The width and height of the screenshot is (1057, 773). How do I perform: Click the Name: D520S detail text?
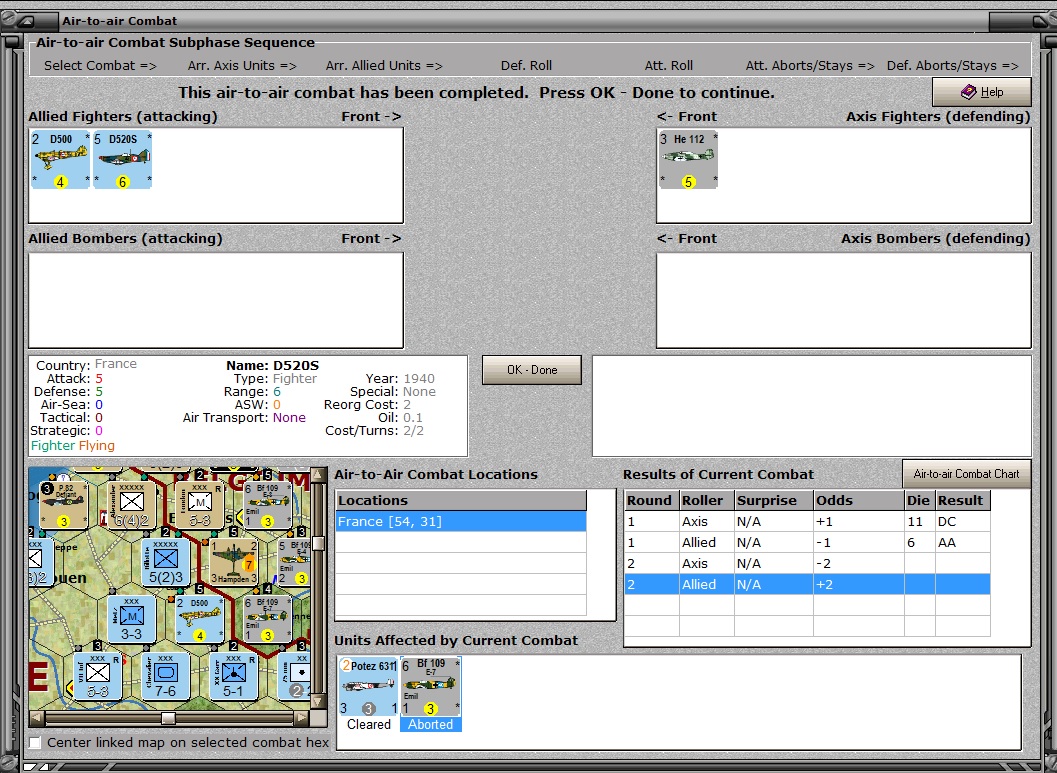(272, 366)
